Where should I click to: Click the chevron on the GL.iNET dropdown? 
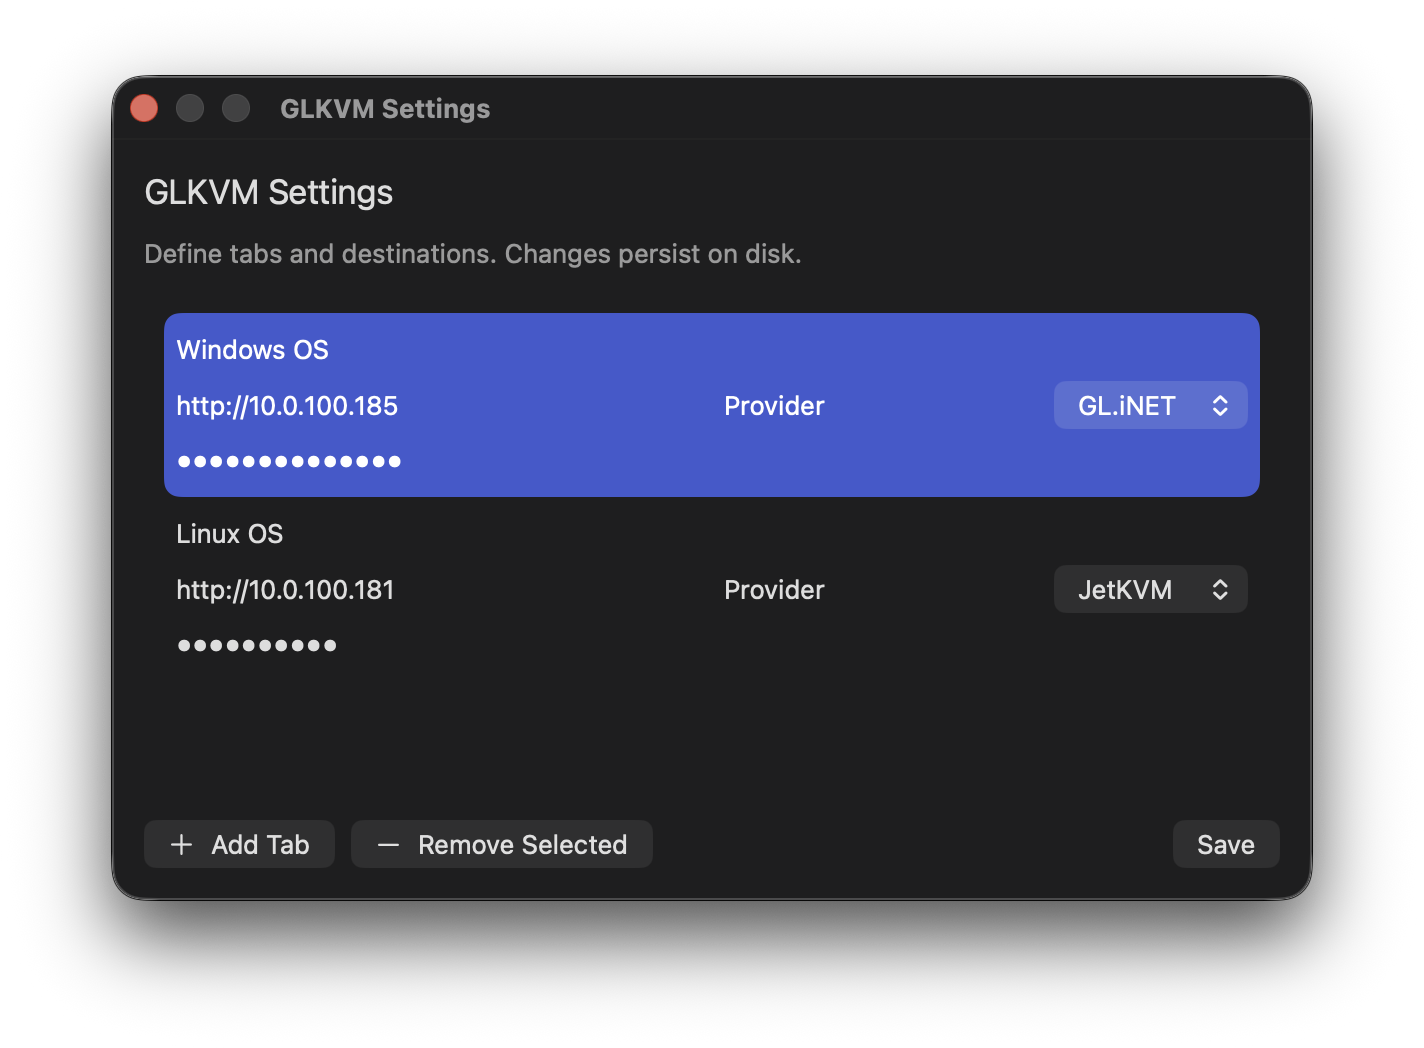(x=1220, y=405)
